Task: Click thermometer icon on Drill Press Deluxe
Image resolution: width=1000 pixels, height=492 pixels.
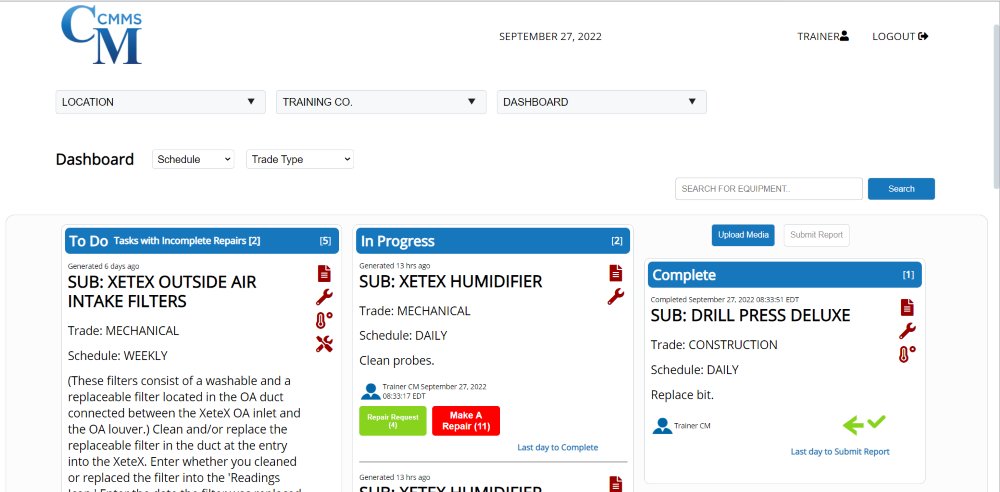Action: click(x=907, y=354)
